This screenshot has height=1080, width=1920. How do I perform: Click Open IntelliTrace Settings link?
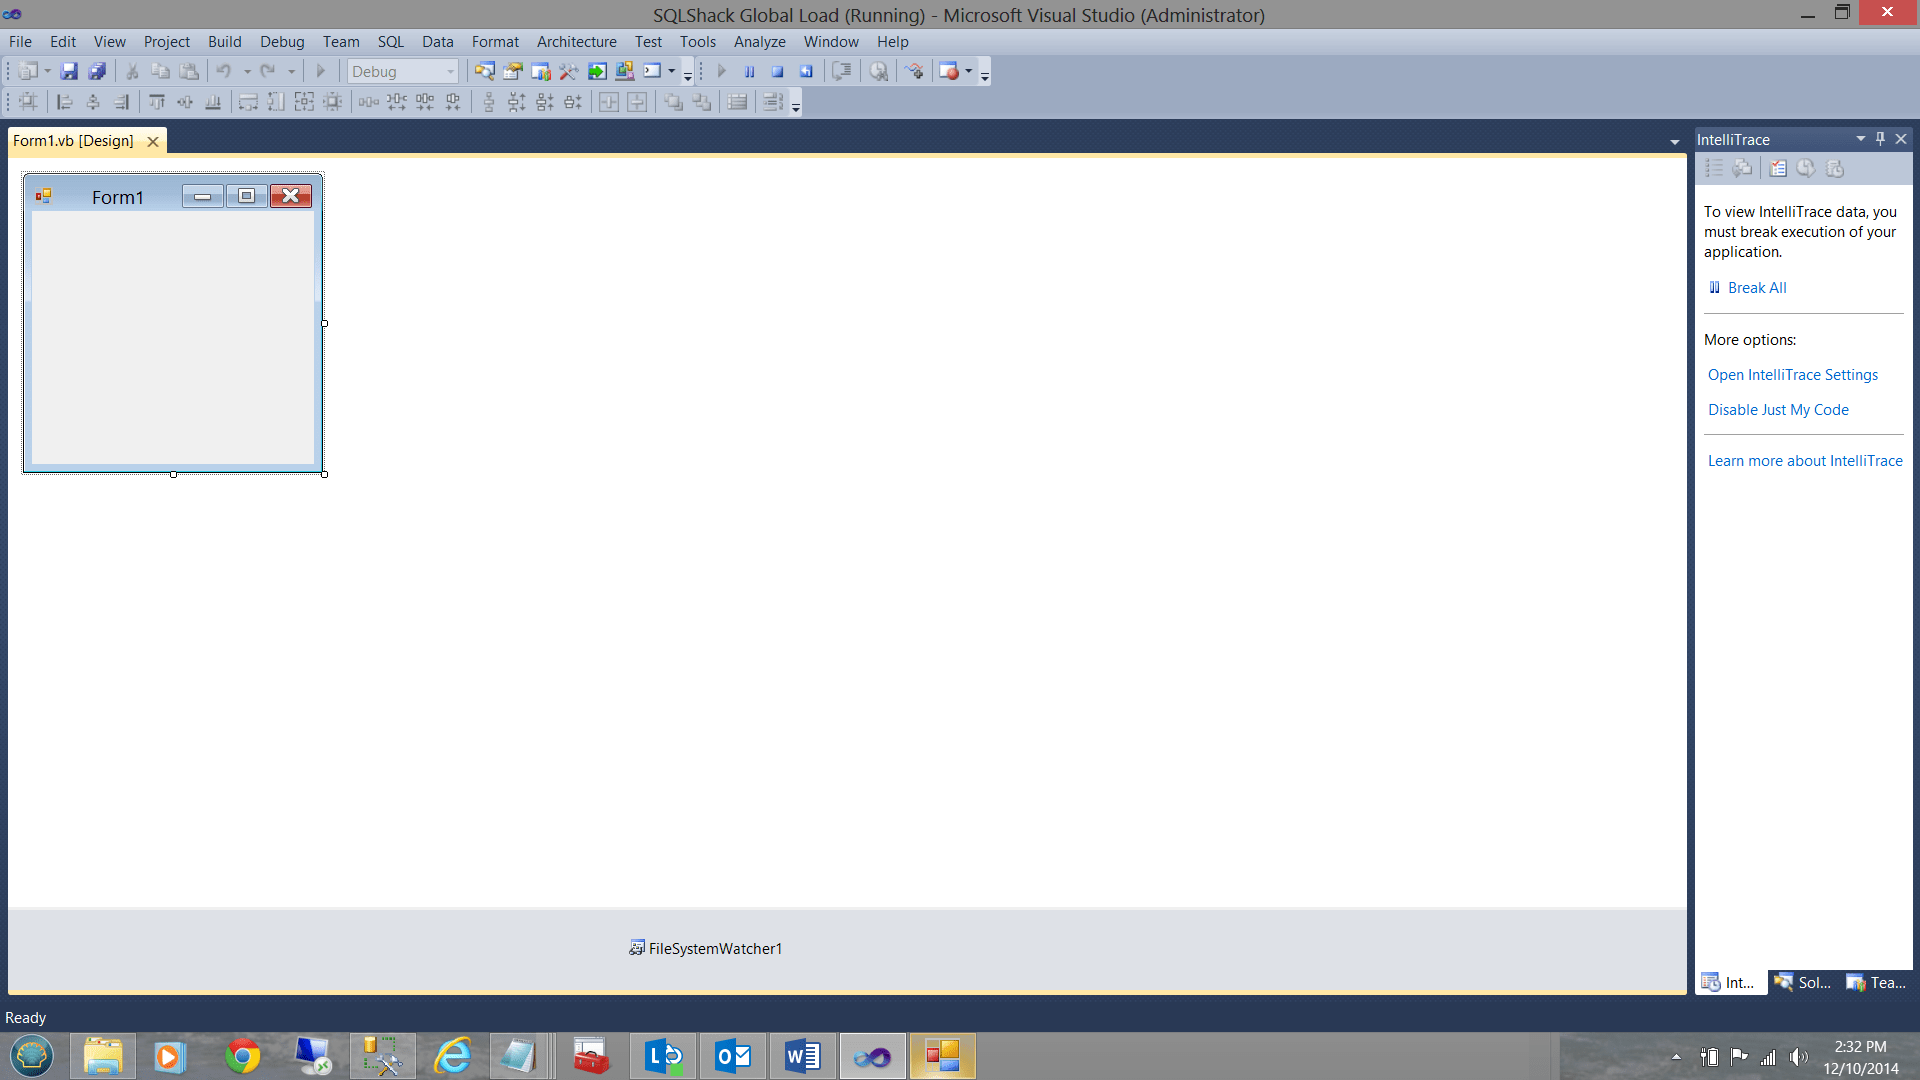[x=1792, y=374]
